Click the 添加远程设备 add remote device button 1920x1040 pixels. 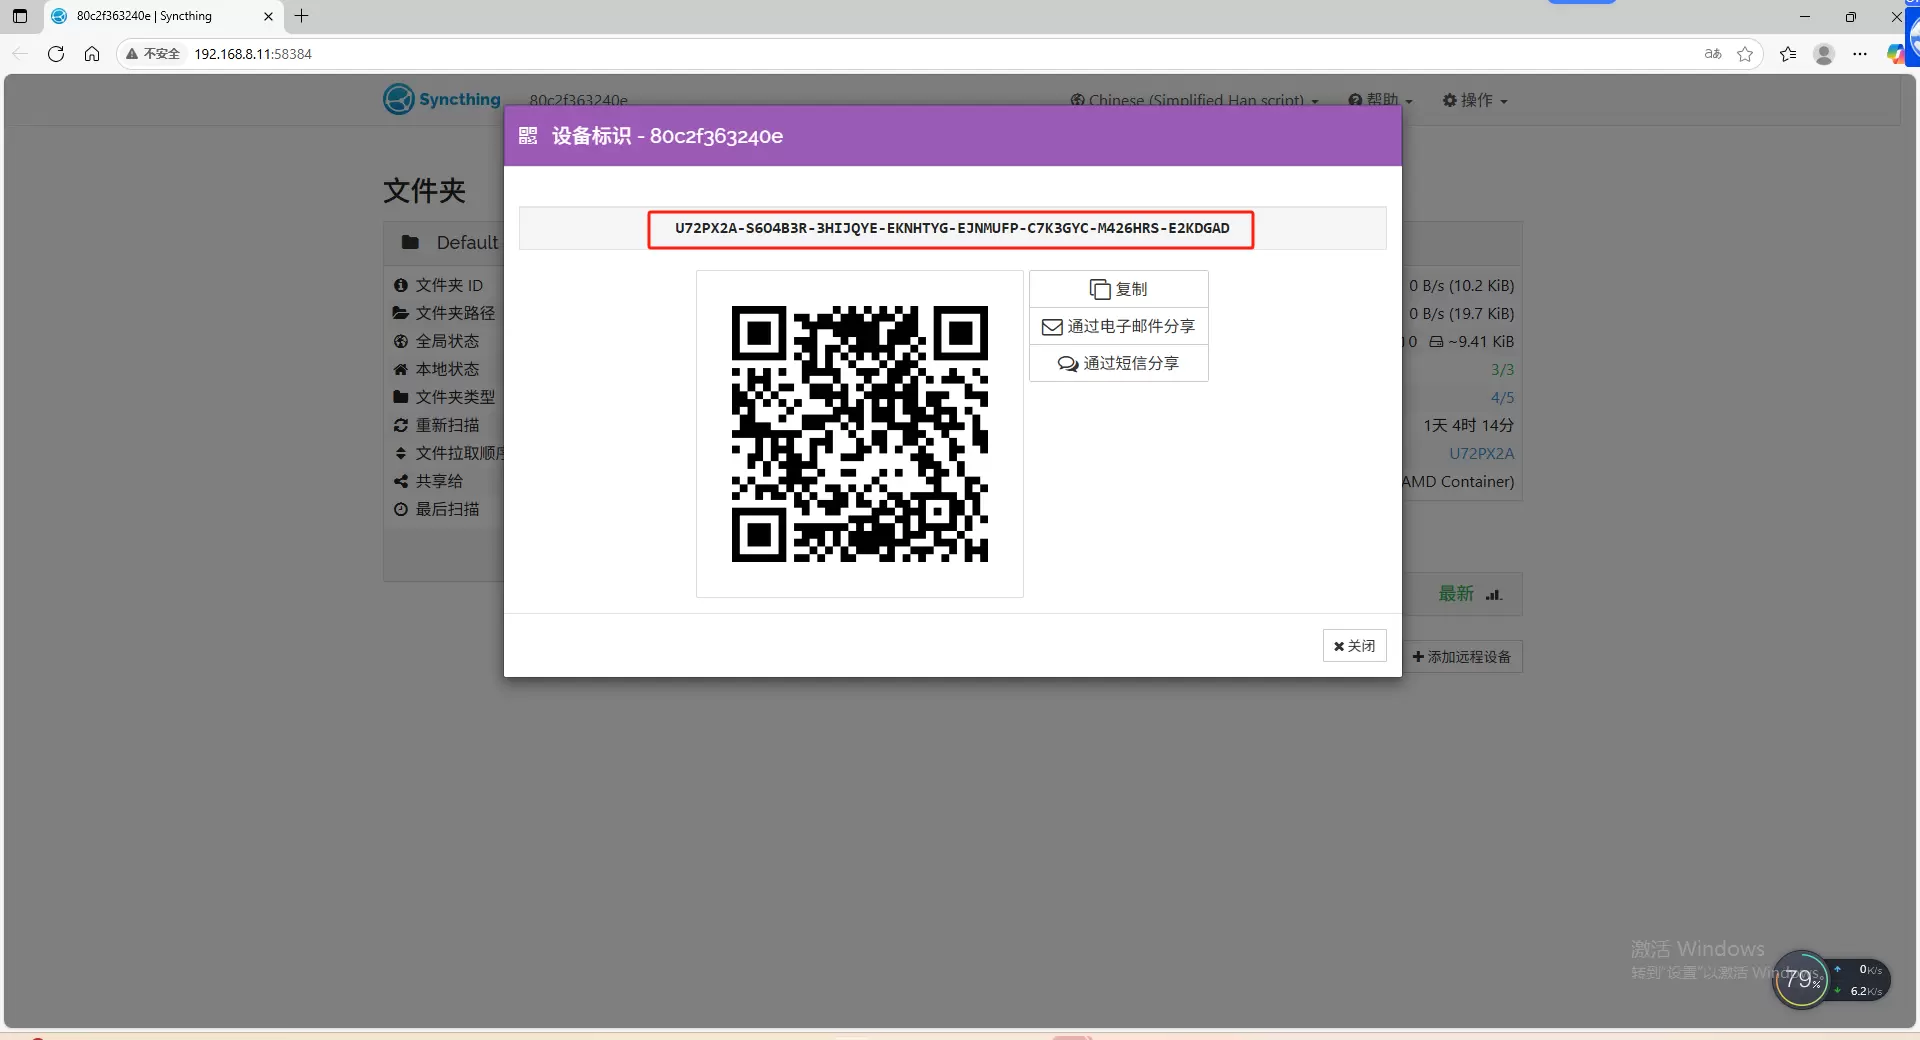pyautogui.click(x=1462, y=657)
